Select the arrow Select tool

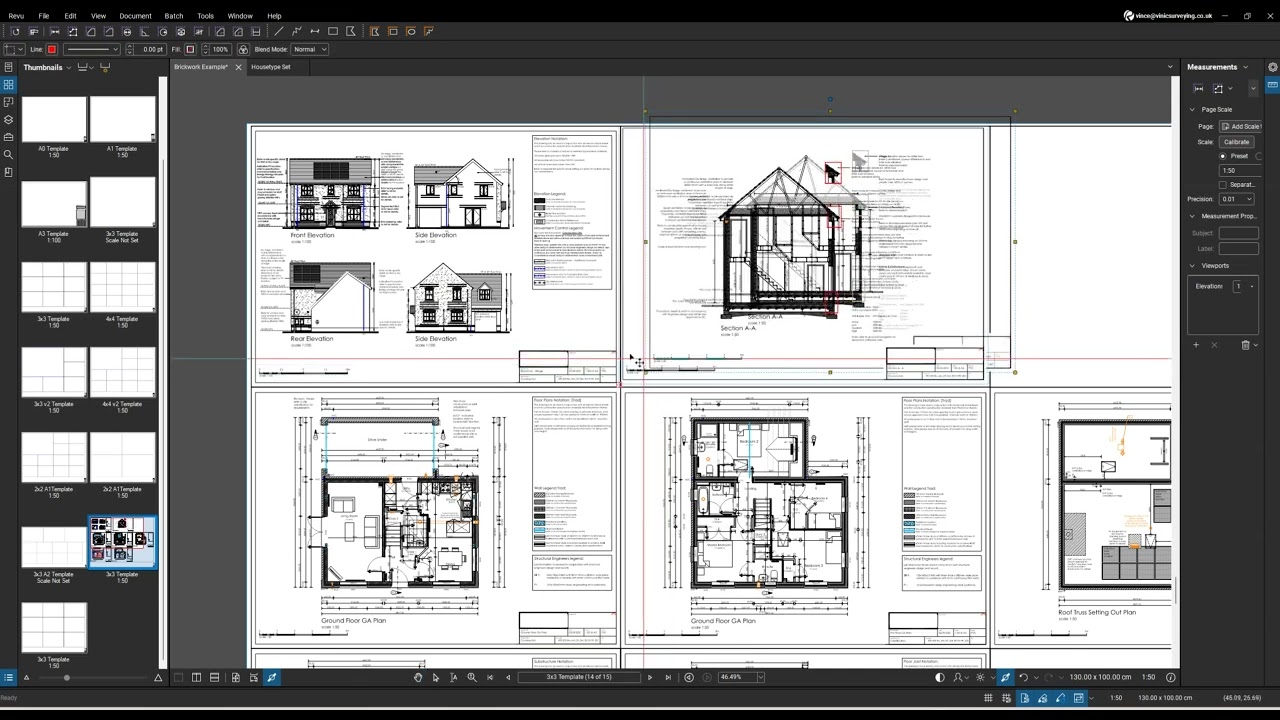[435, 677]
